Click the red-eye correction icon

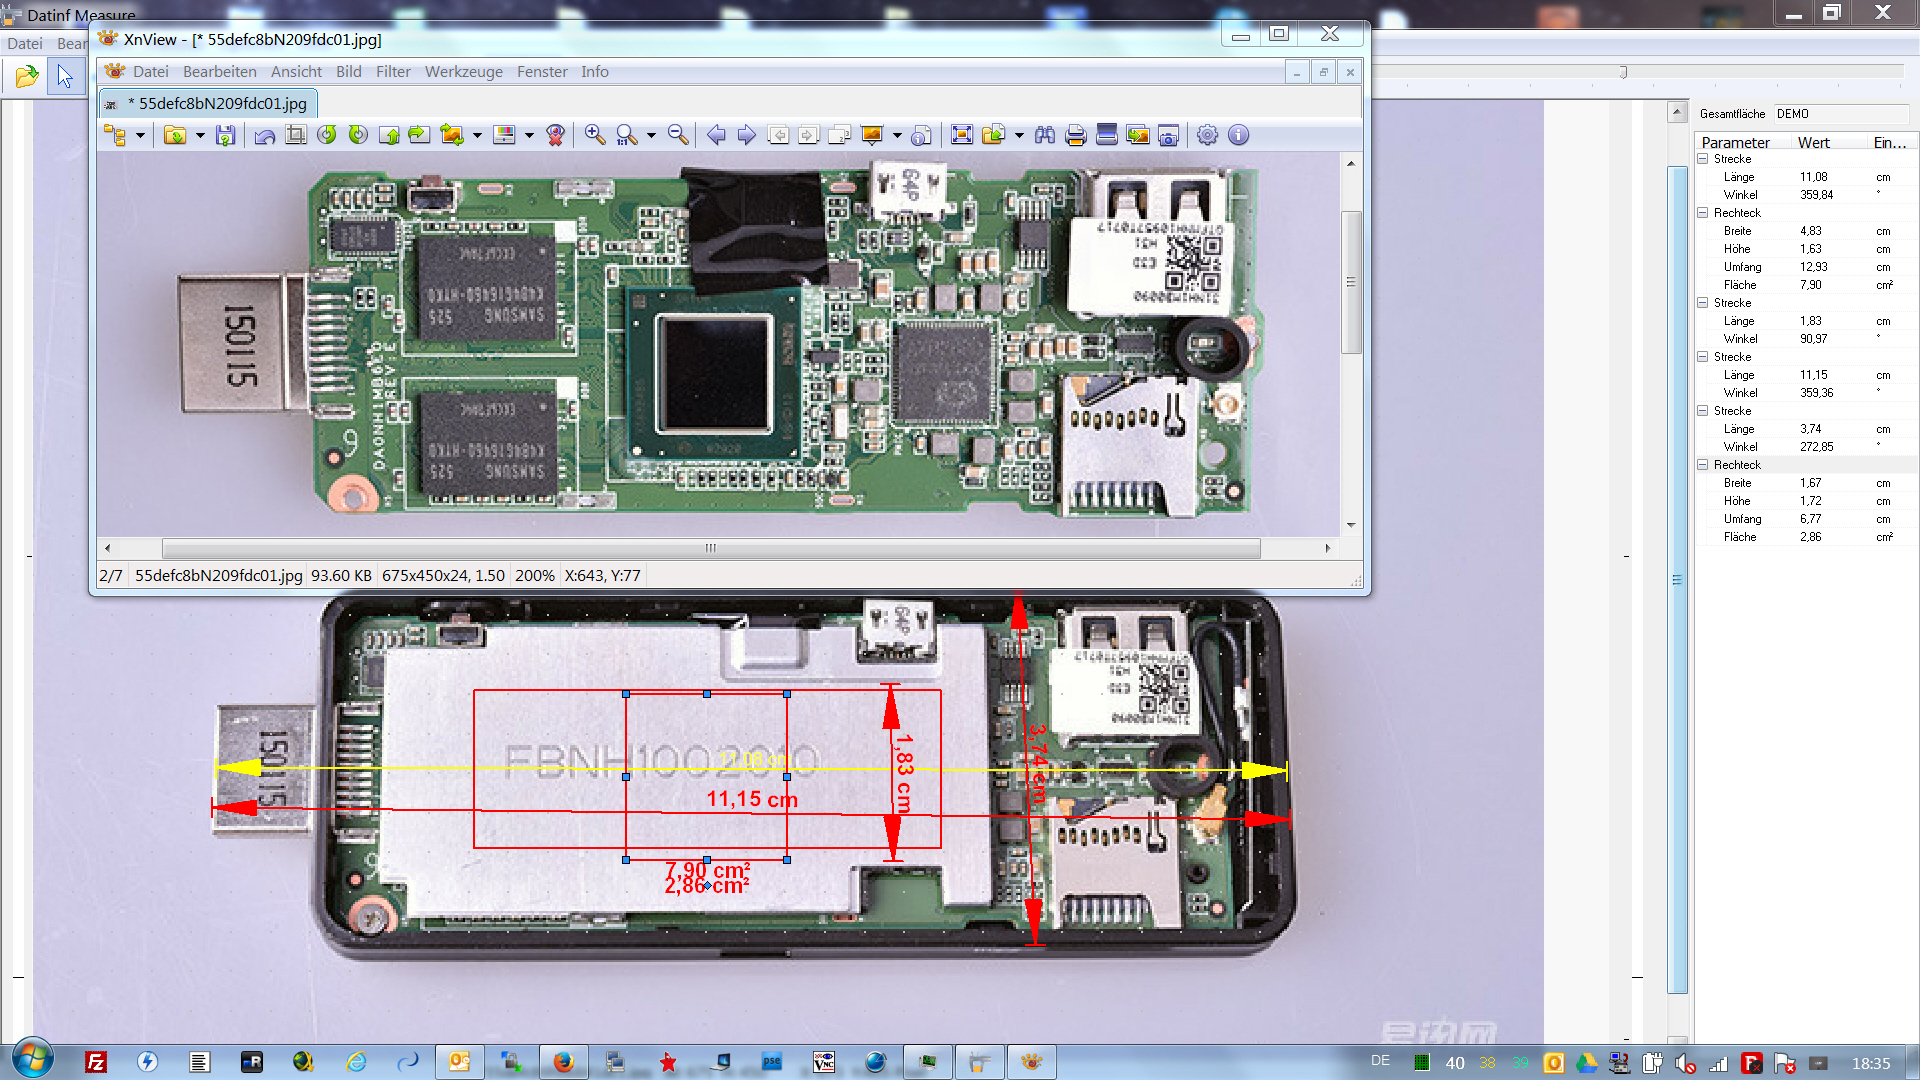[x=556, y=135]
